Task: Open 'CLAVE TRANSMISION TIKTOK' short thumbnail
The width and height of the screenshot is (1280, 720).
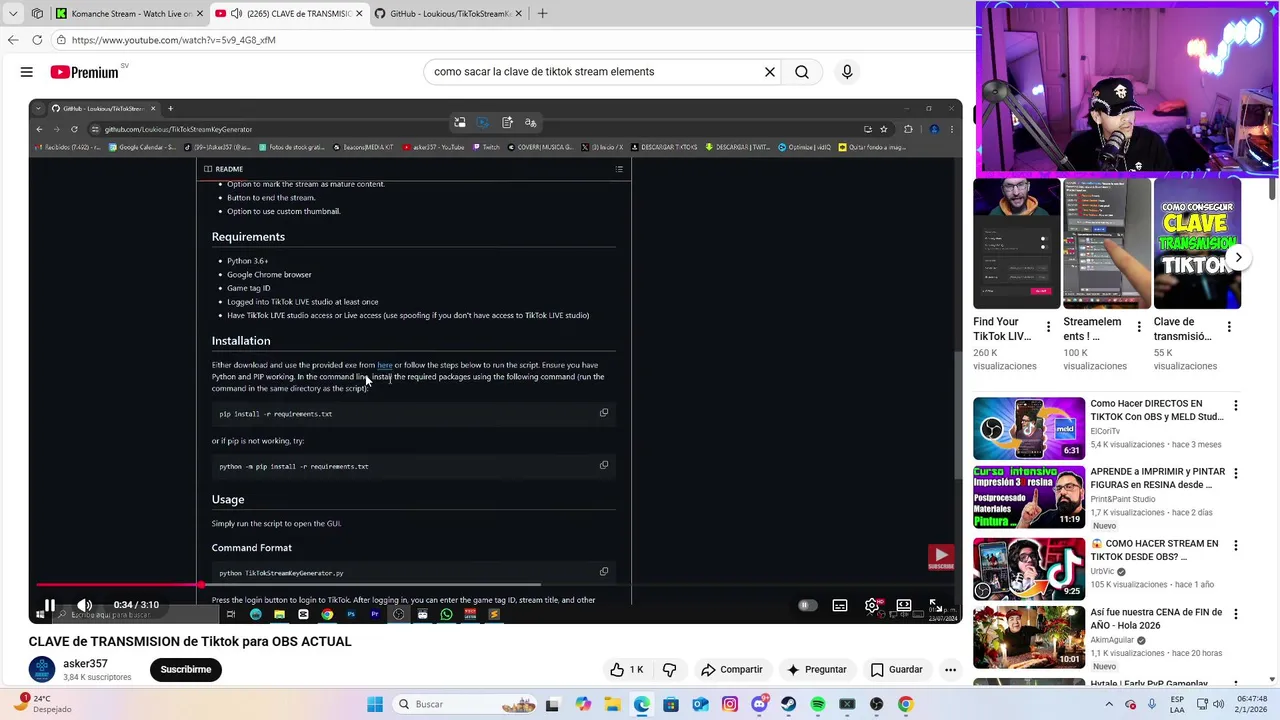Action: [1197, 243]
